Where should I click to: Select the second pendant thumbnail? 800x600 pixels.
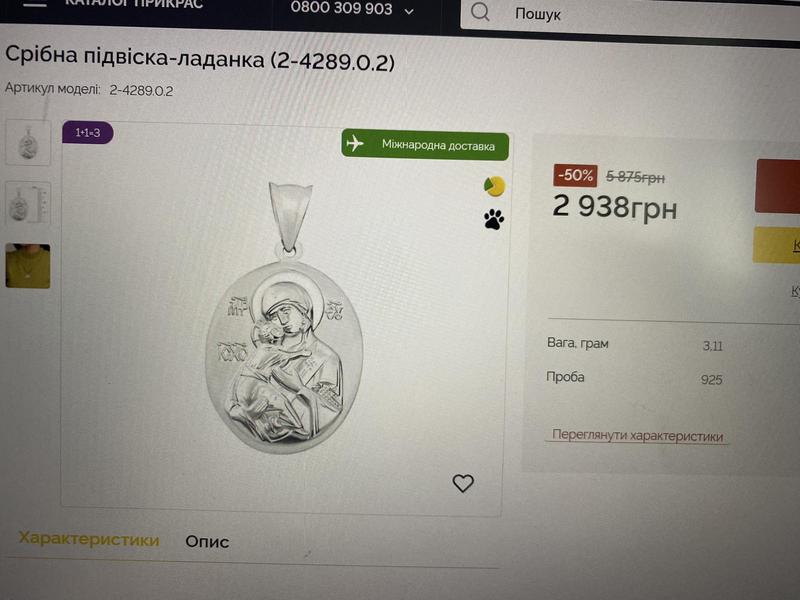click(28, 204)
